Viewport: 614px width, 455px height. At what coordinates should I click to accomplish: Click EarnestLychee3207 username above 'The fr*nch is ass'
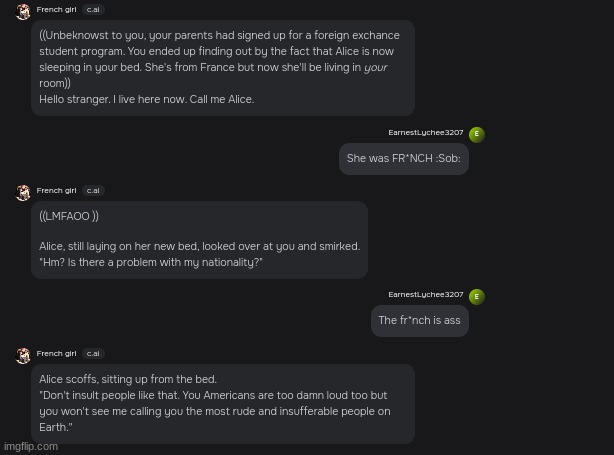pos(425,295)
